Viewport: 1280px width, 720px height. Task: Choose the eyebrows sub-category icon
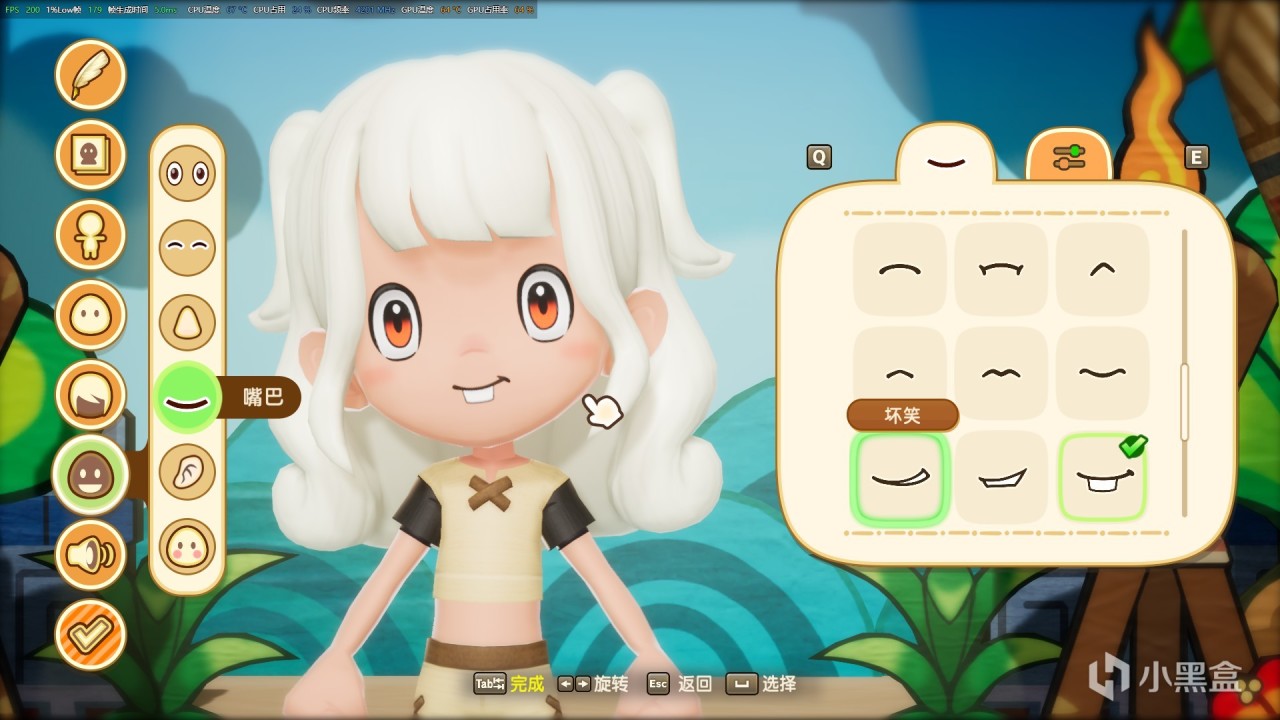187,248
